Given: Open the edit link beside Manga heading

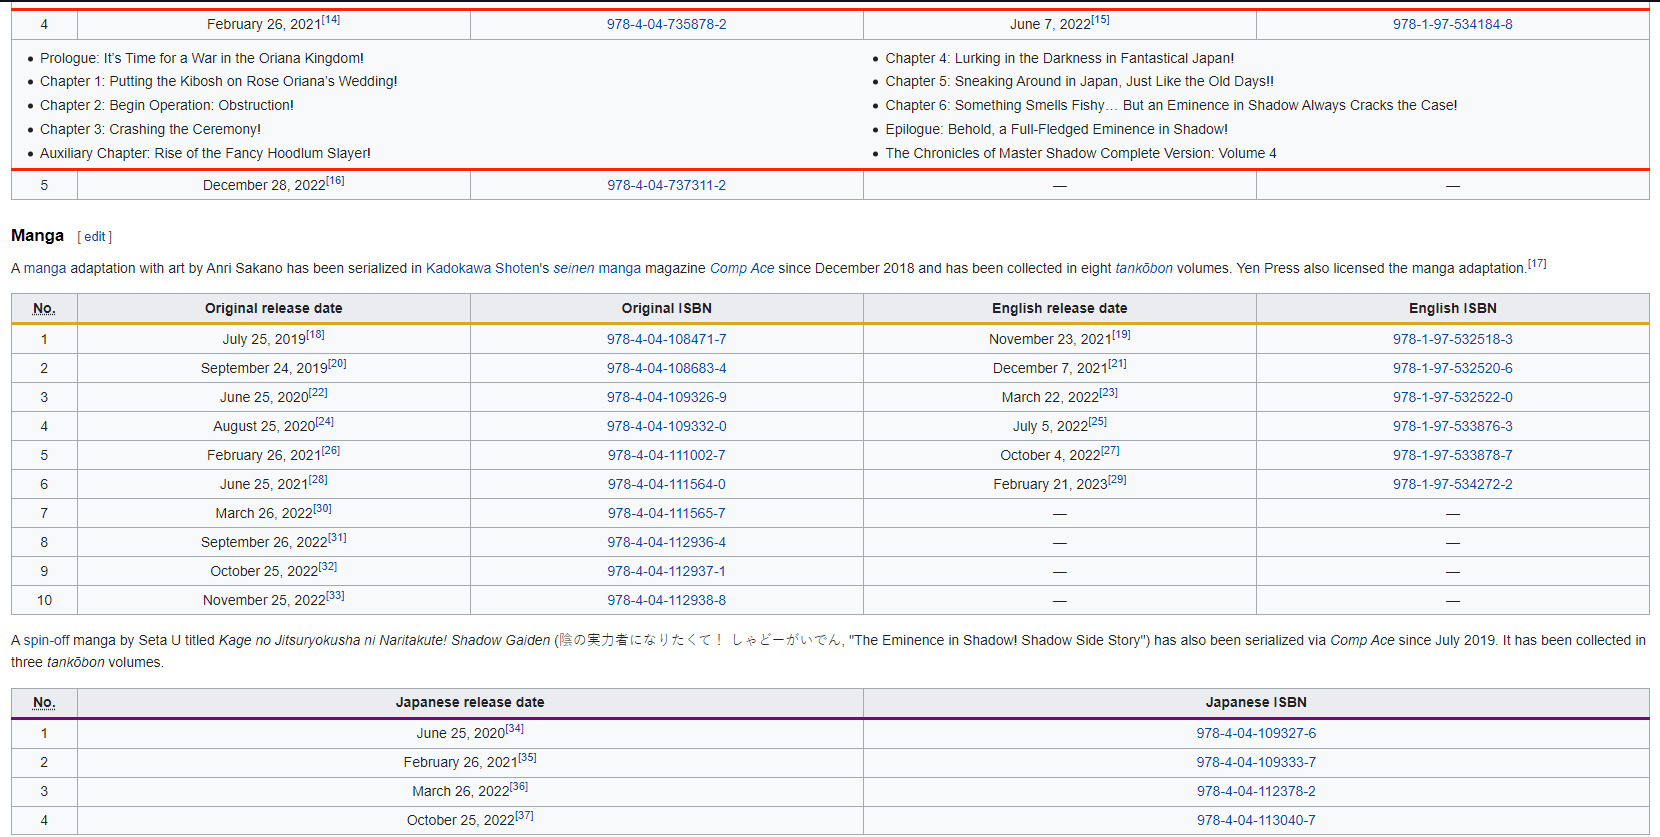Looking at the screenshot, I should pyautogui.click(x=94, y=237).
